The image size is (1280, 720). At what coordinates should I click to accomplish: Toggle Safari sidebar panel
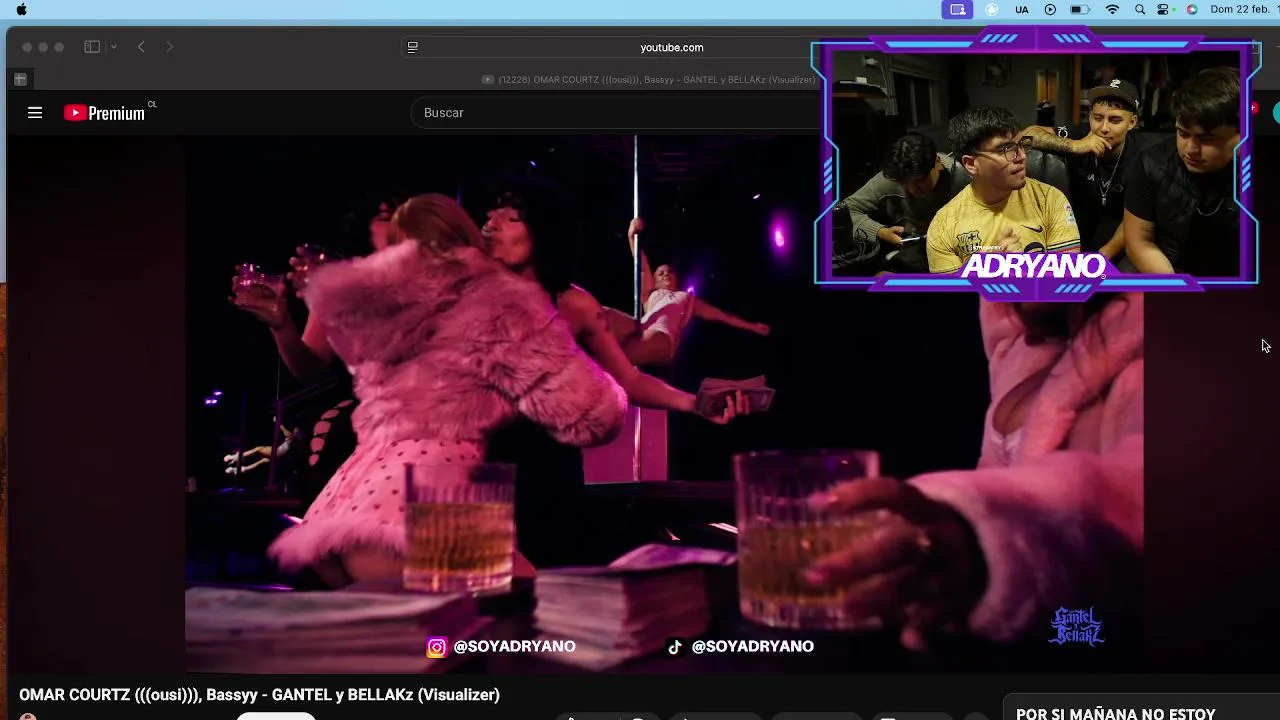tap(92, 47)
